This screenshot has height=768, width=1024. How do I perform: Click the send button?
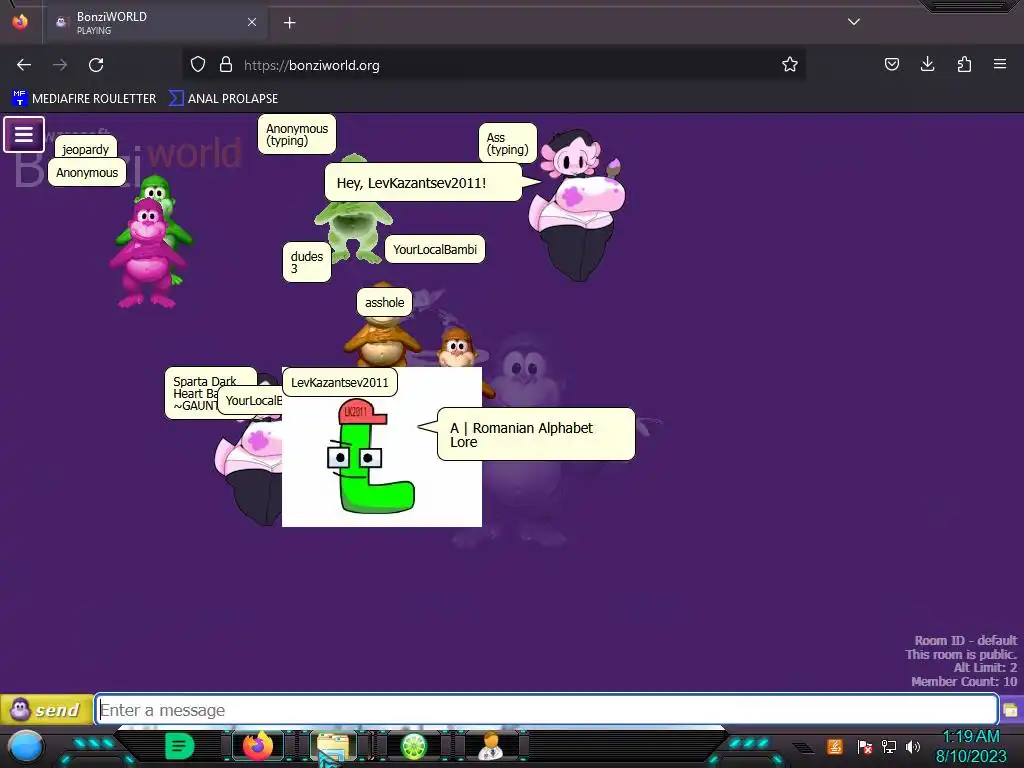[46, 710]
